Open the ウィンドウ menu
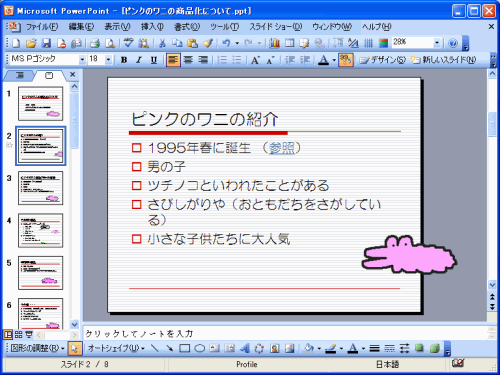500x375 pixels. [332, 27]
